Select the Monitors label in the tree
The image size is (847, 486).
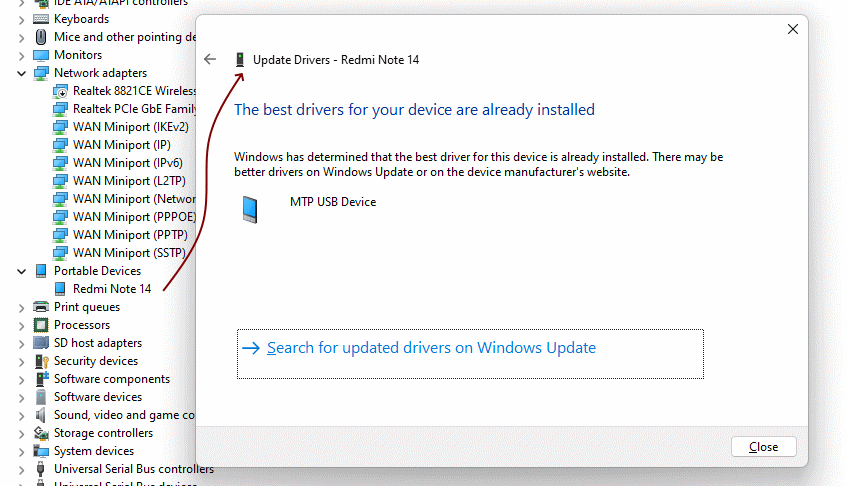78,55
